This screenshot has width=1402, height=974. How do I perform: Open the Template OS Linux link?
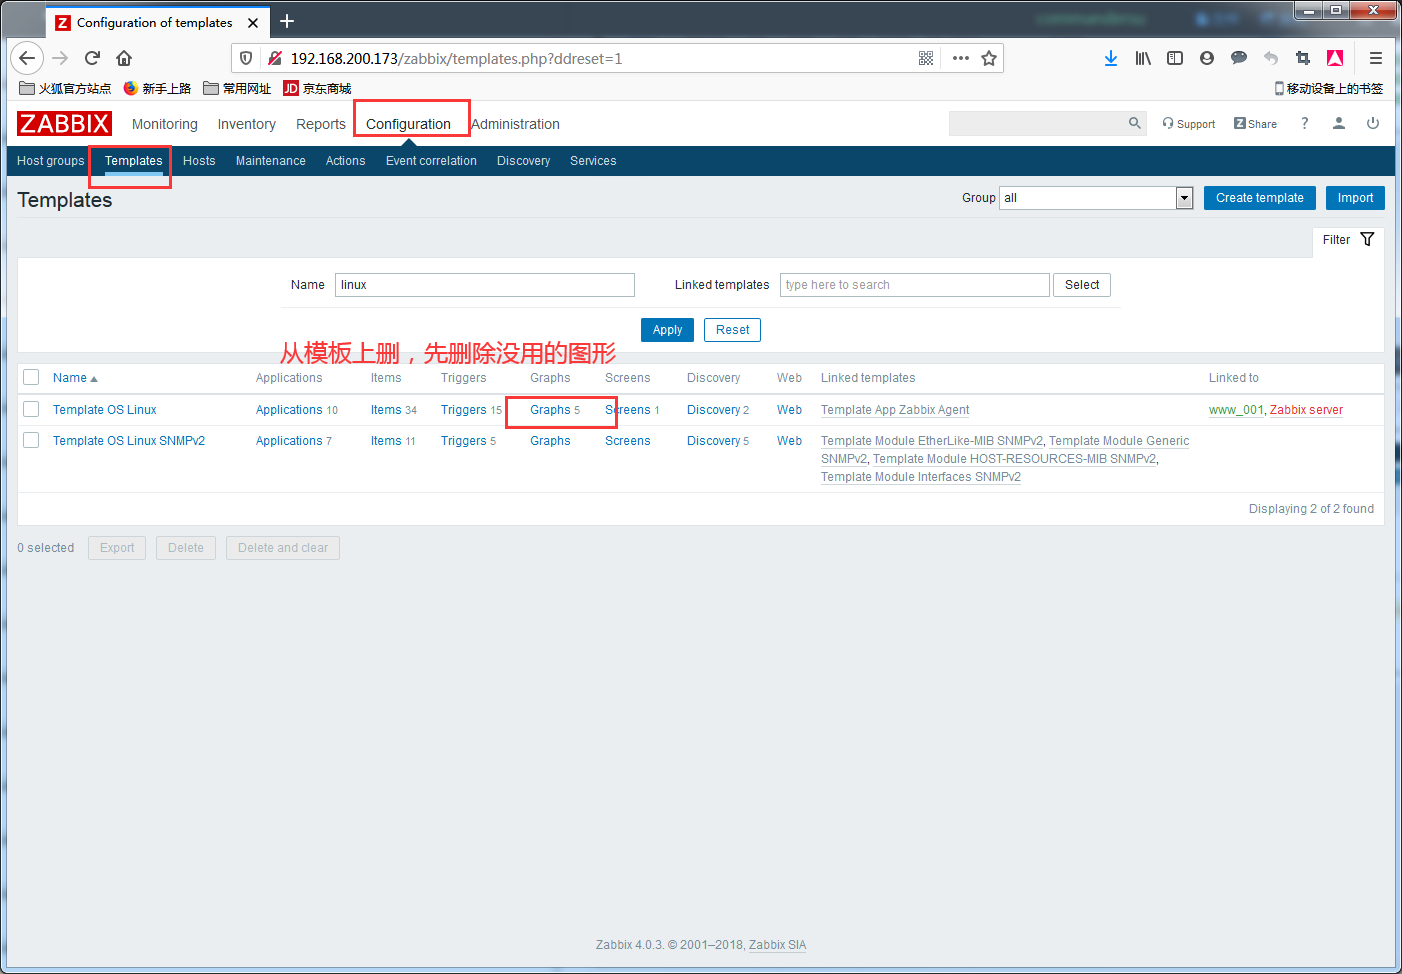[105, 410]
